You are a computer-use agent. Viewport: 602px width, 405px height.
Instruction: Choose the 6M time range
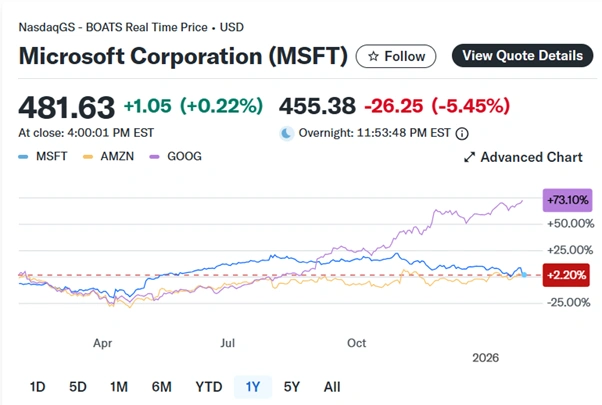click(161, 386)
